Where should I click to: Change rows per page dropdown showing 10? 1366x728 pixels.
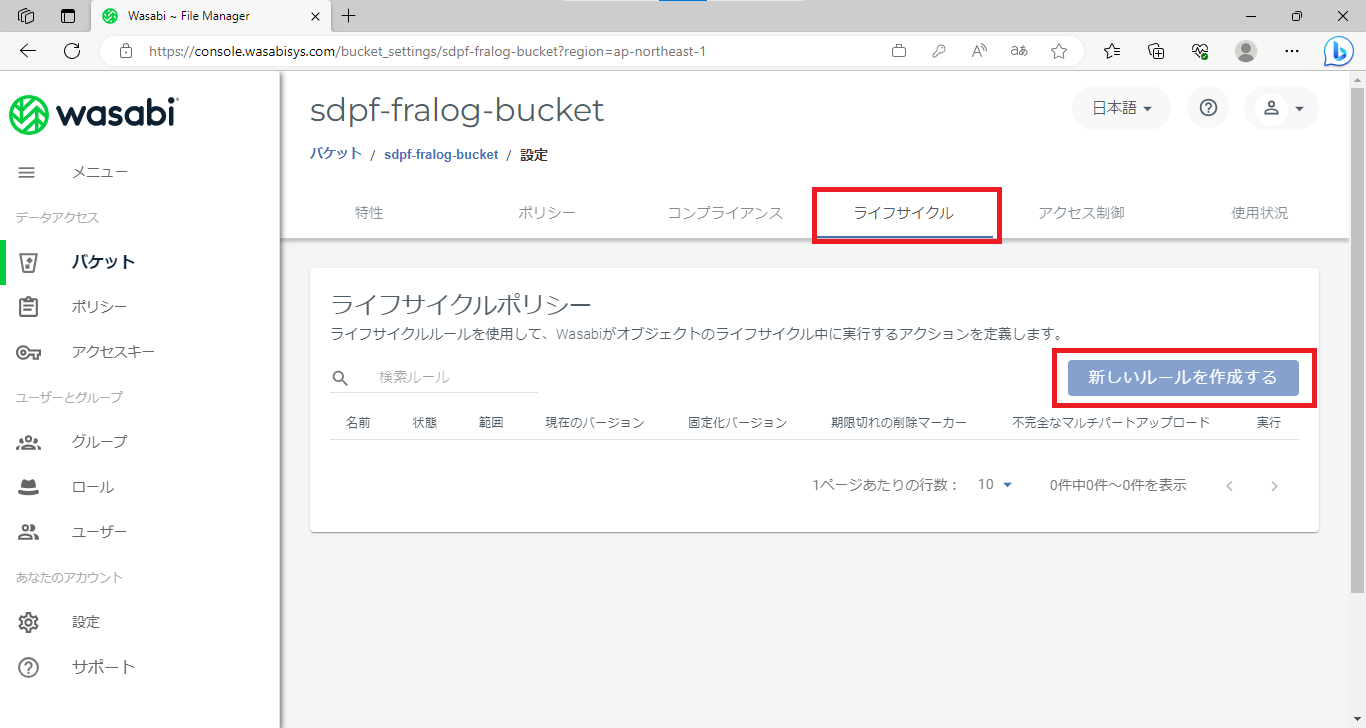click(995, 485)
